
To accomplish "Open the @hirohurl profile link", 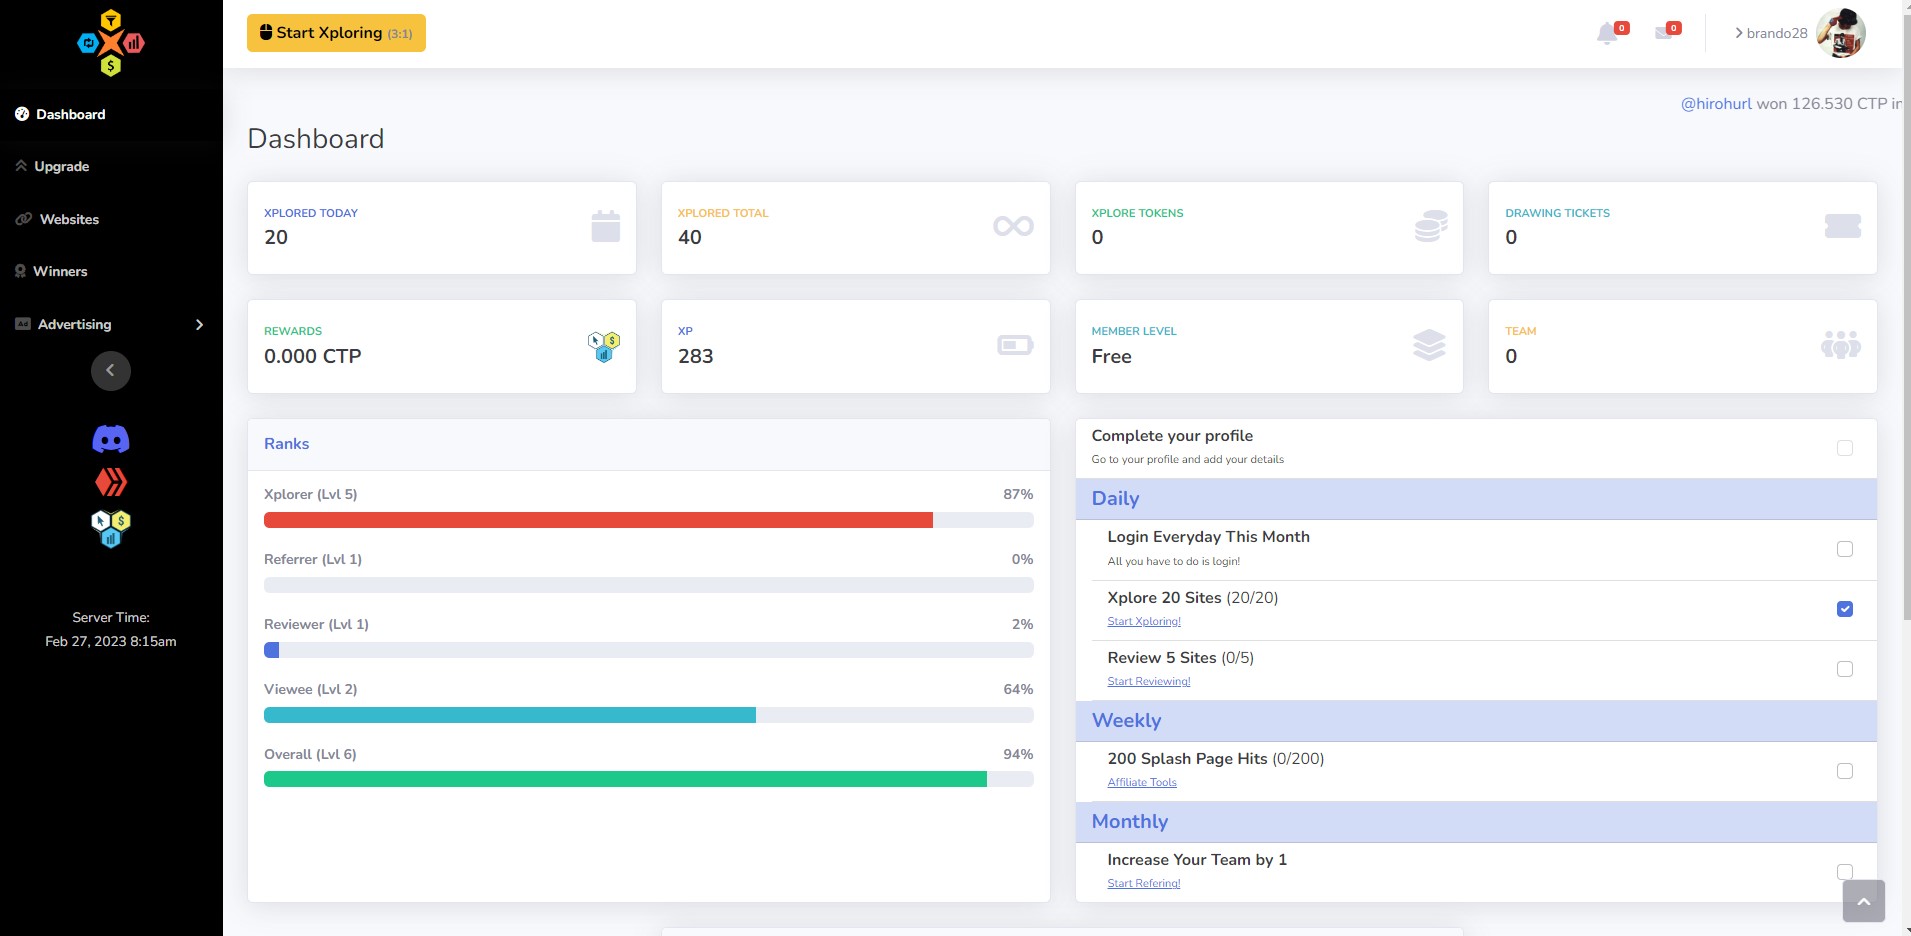I will [1716, 104].
